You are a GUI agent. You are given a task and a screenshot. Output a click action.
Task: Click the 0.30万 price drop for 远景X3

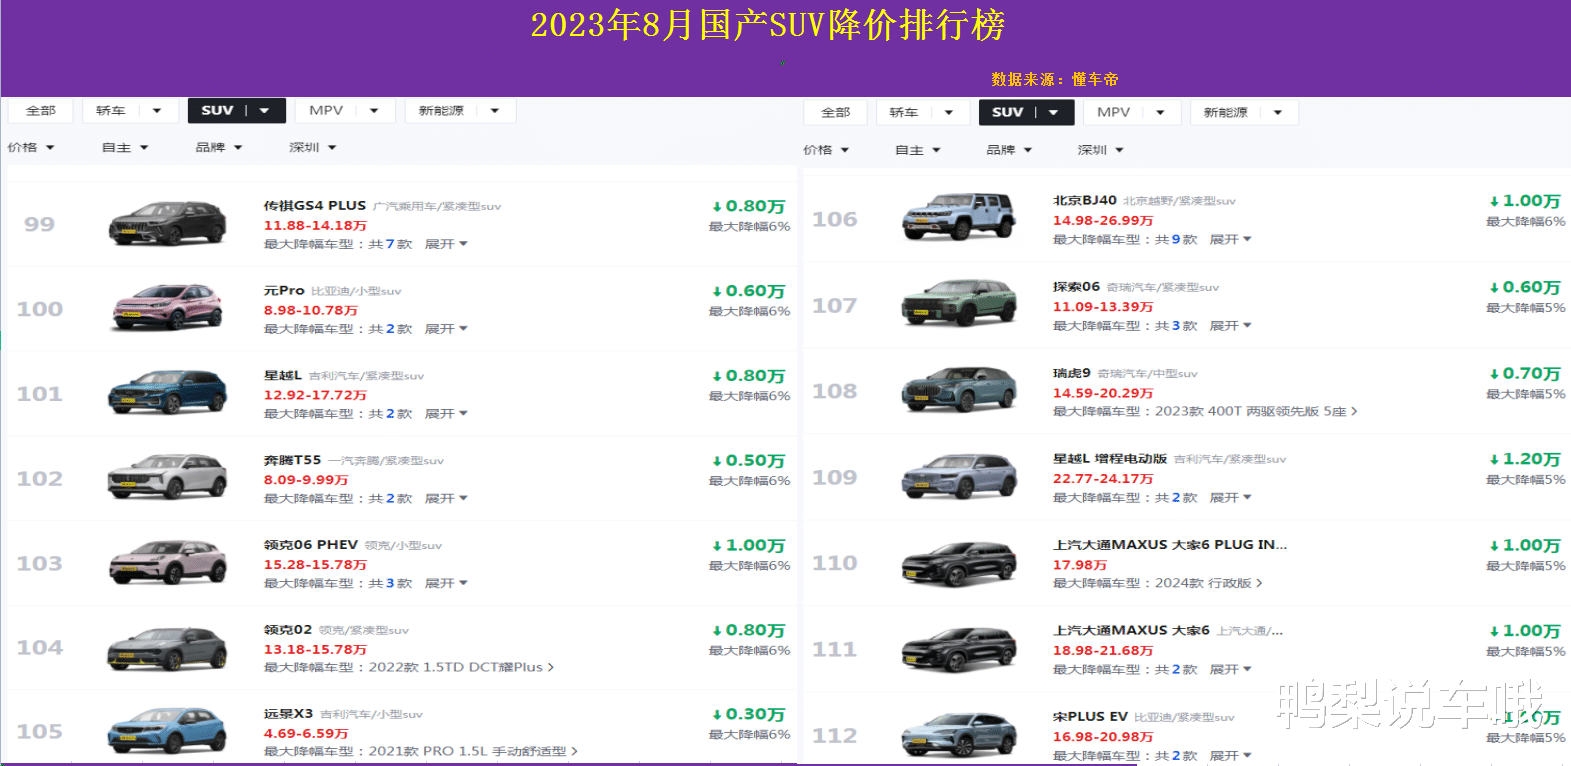pyautogui.click(x=748, y=714)
